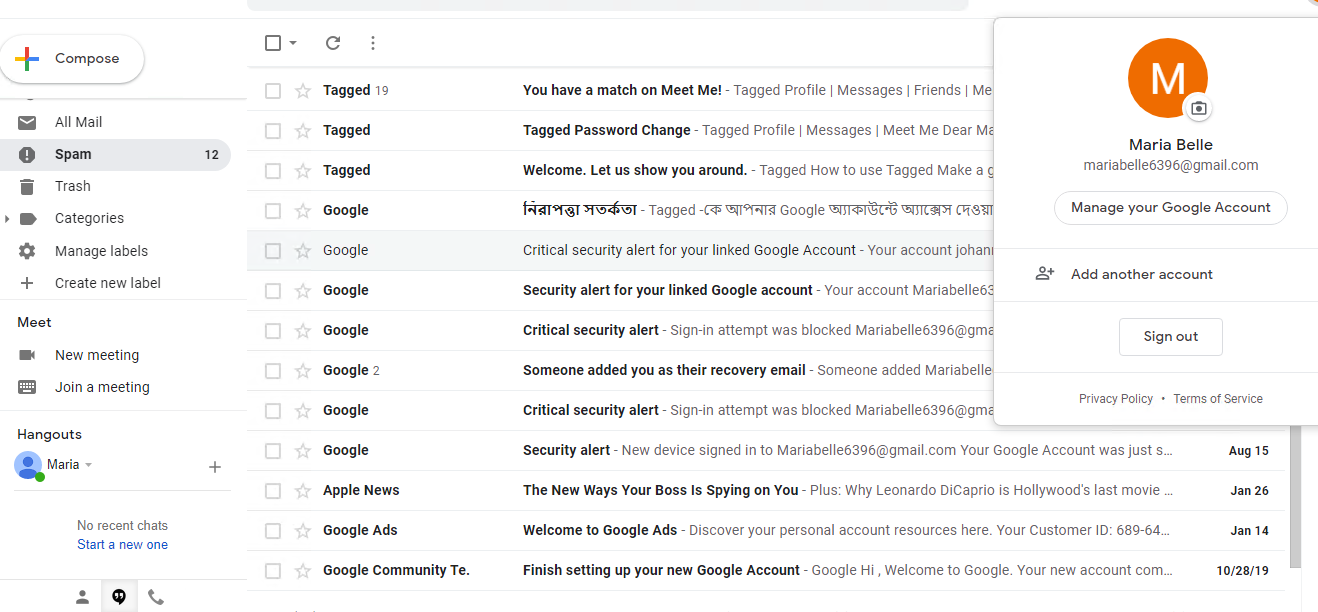Click the All Mail envelope icon

pyautogui.click(x=27, y=122)
